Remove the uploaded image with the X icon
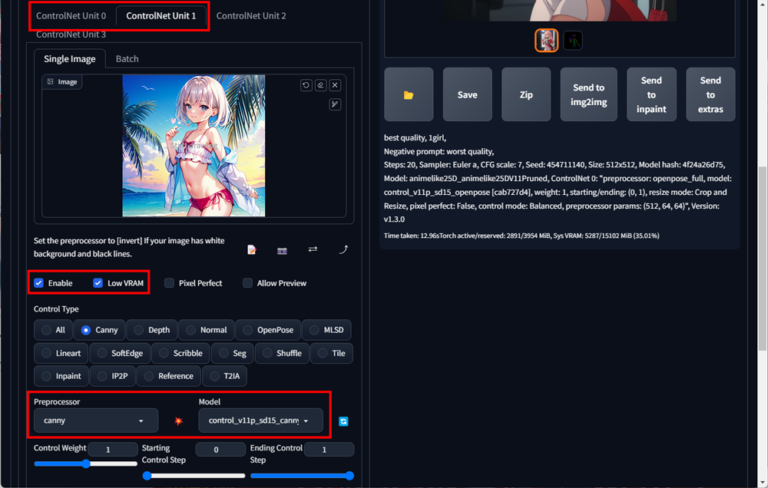The height and width of the screenshot is (488, 768). click(335, 85)
